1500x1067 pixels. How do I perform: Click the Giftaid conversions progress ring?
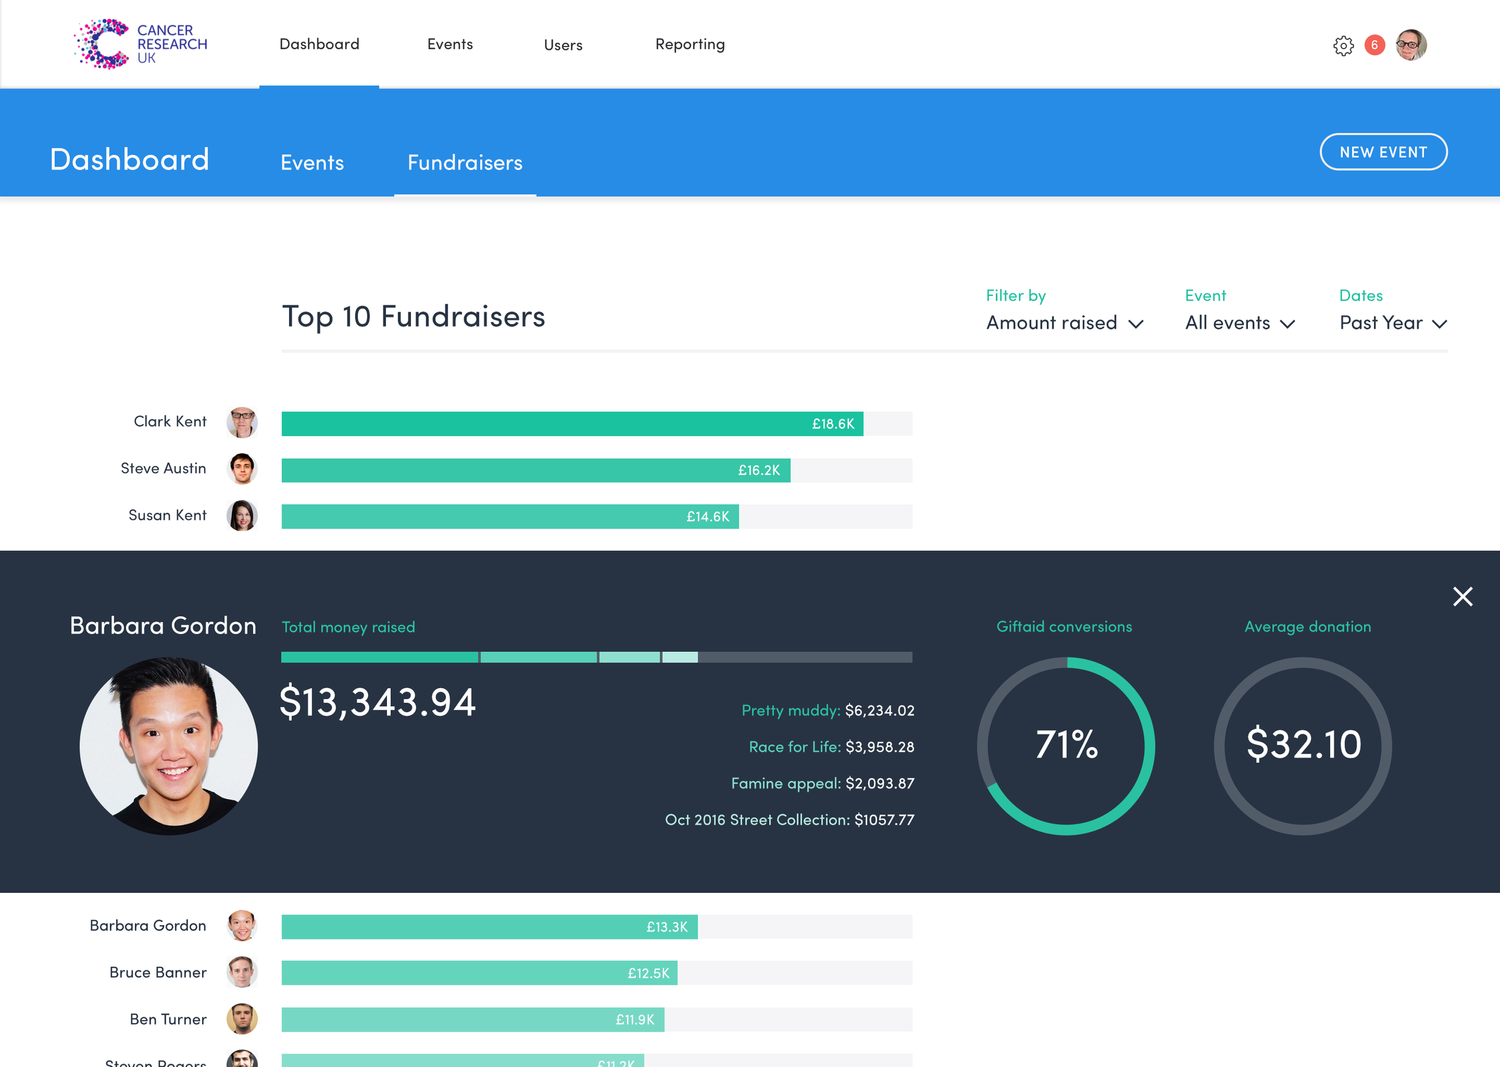pyautogui.click(x=1066, y=745)
